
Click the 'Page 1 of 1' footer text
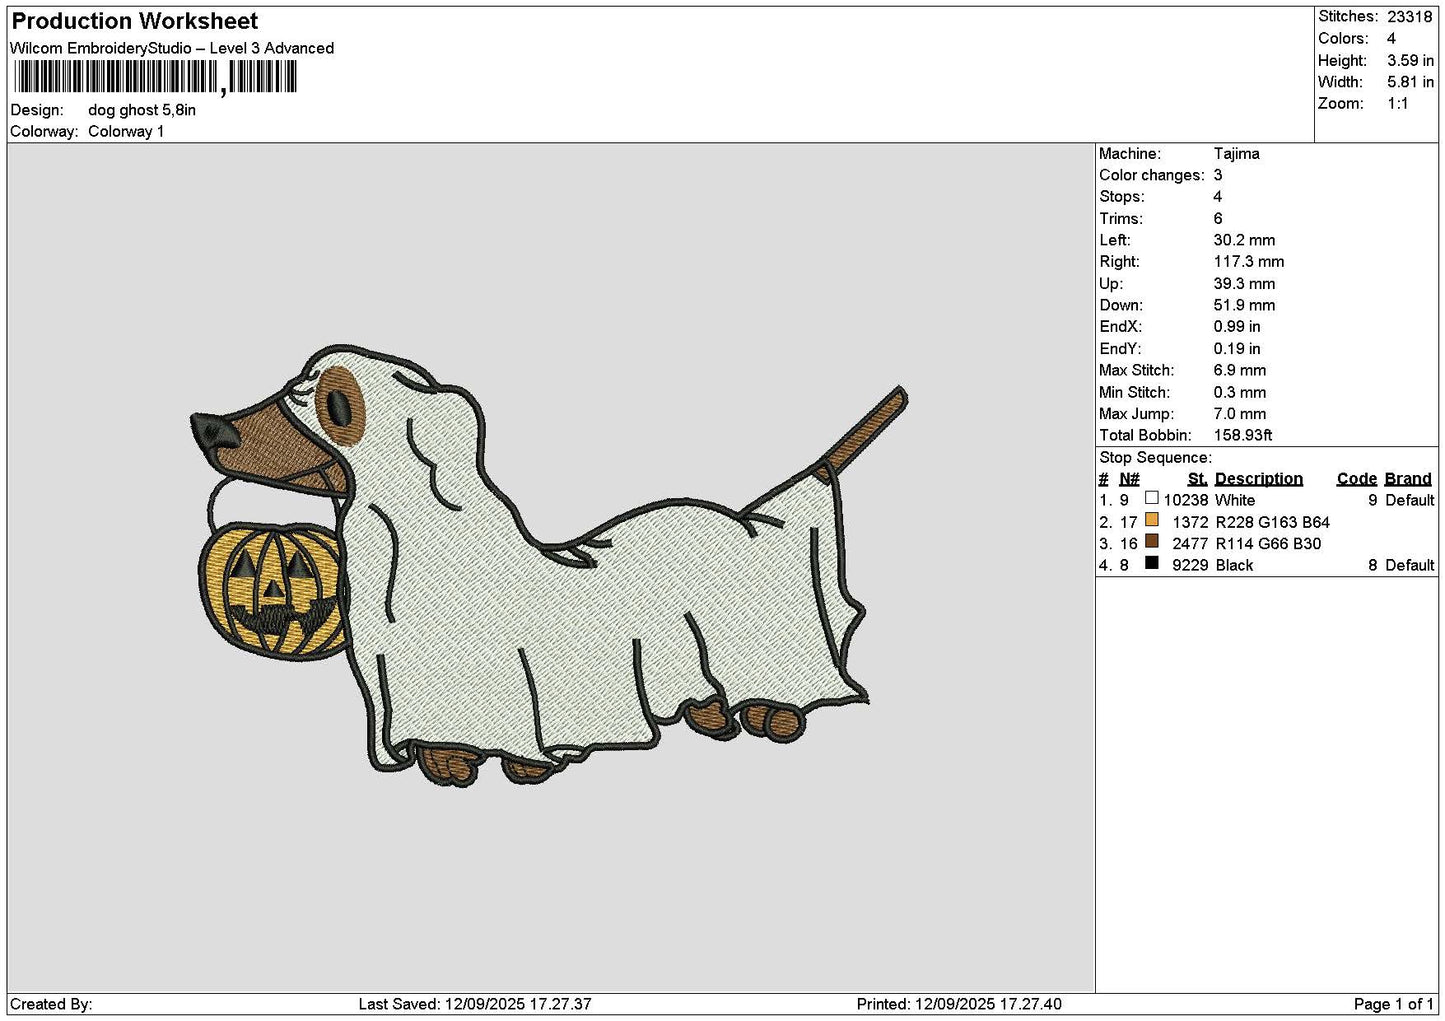pos(1393,1004)
